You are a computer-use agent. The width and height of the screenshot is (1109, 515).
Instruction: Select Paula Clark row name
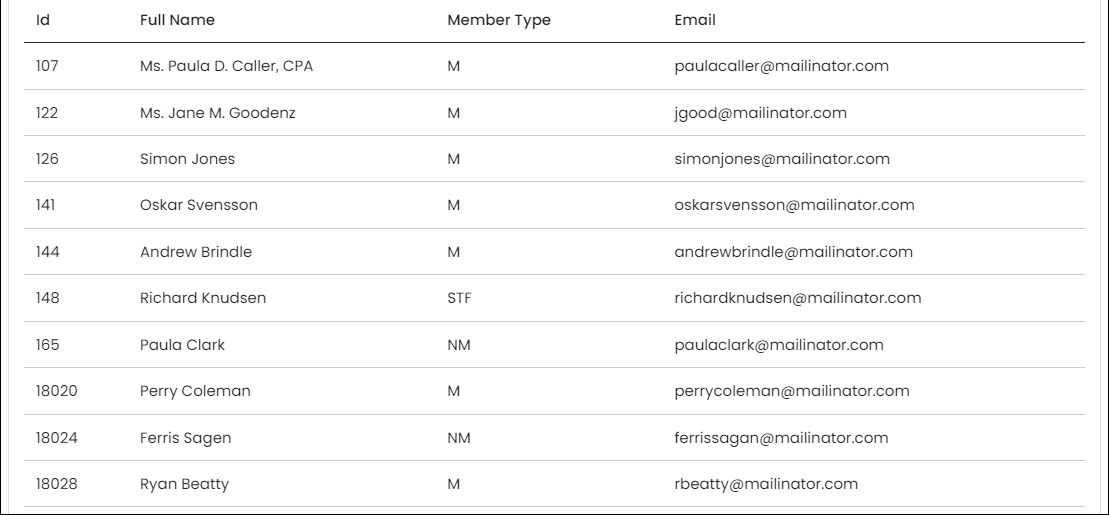coord(182,345)
